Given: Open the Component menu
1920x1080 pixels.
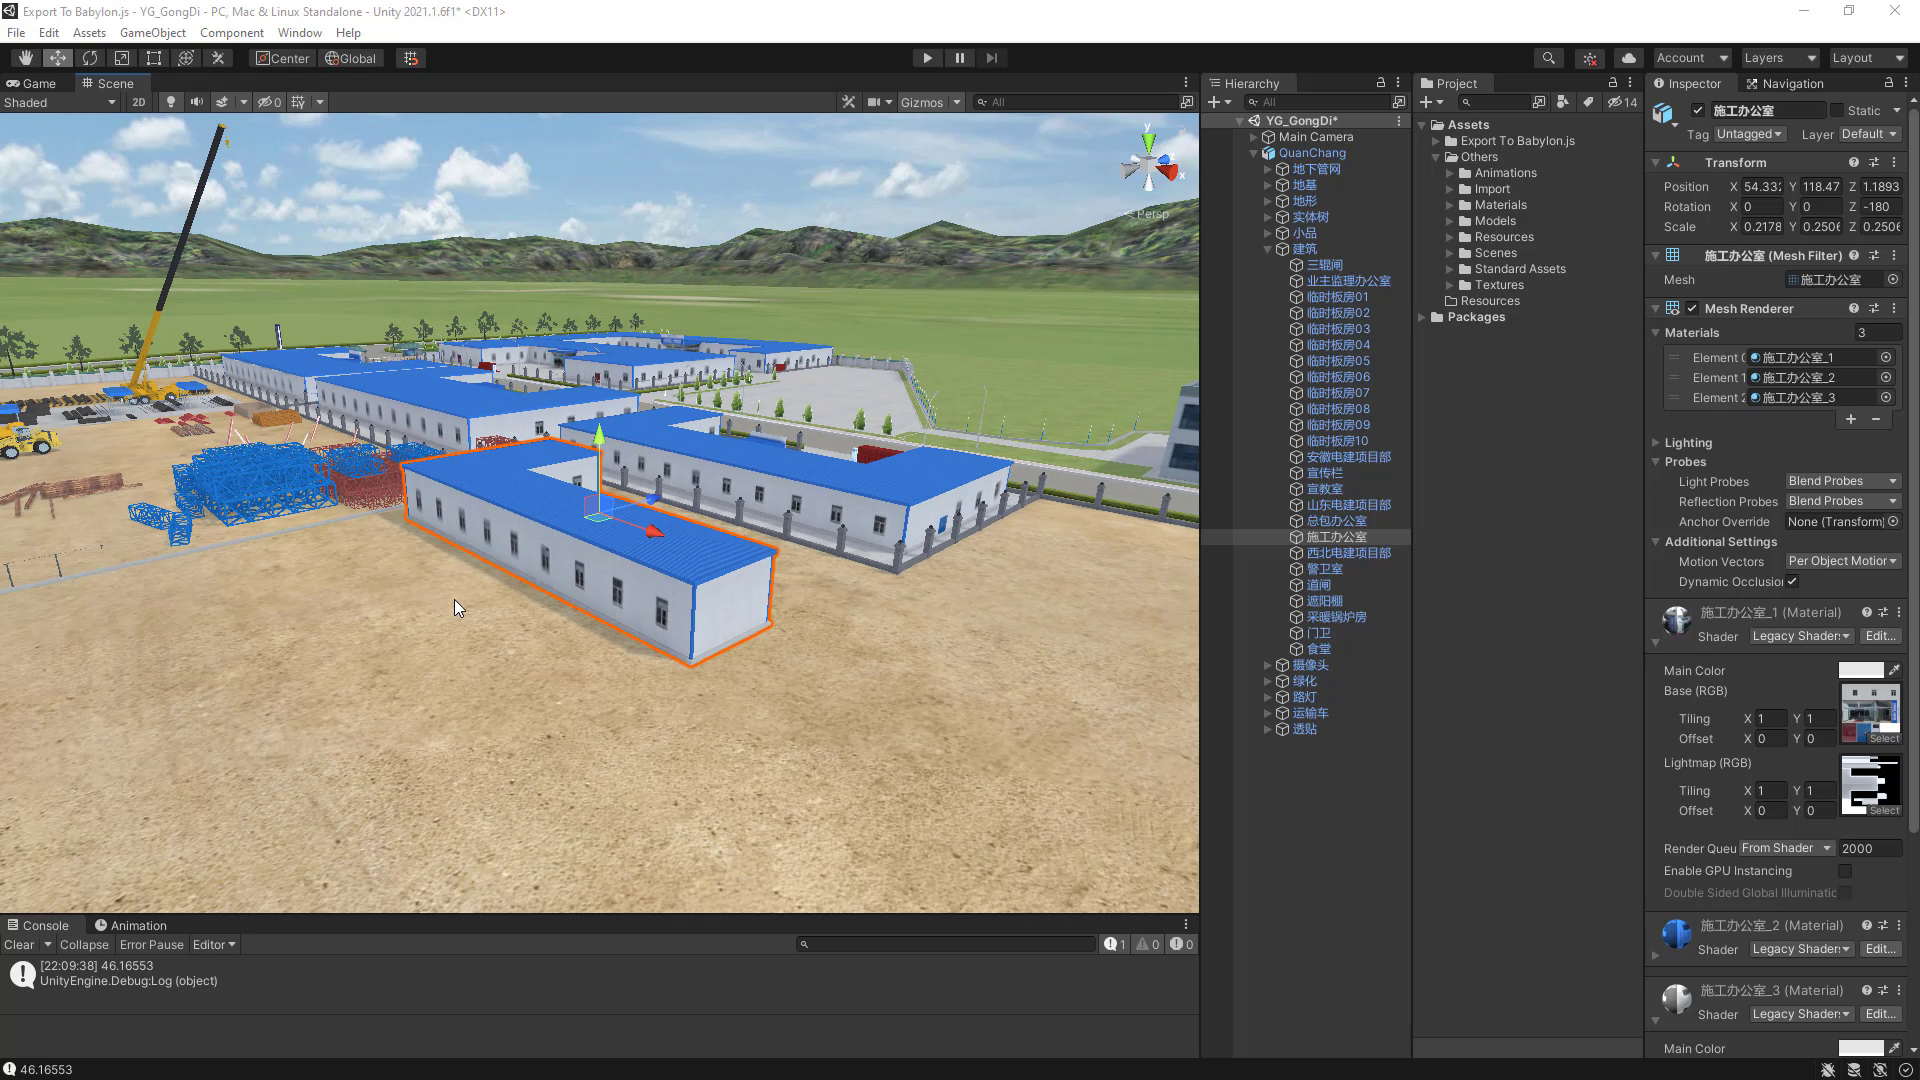Looking at the screenshot, I should (231, 33).
